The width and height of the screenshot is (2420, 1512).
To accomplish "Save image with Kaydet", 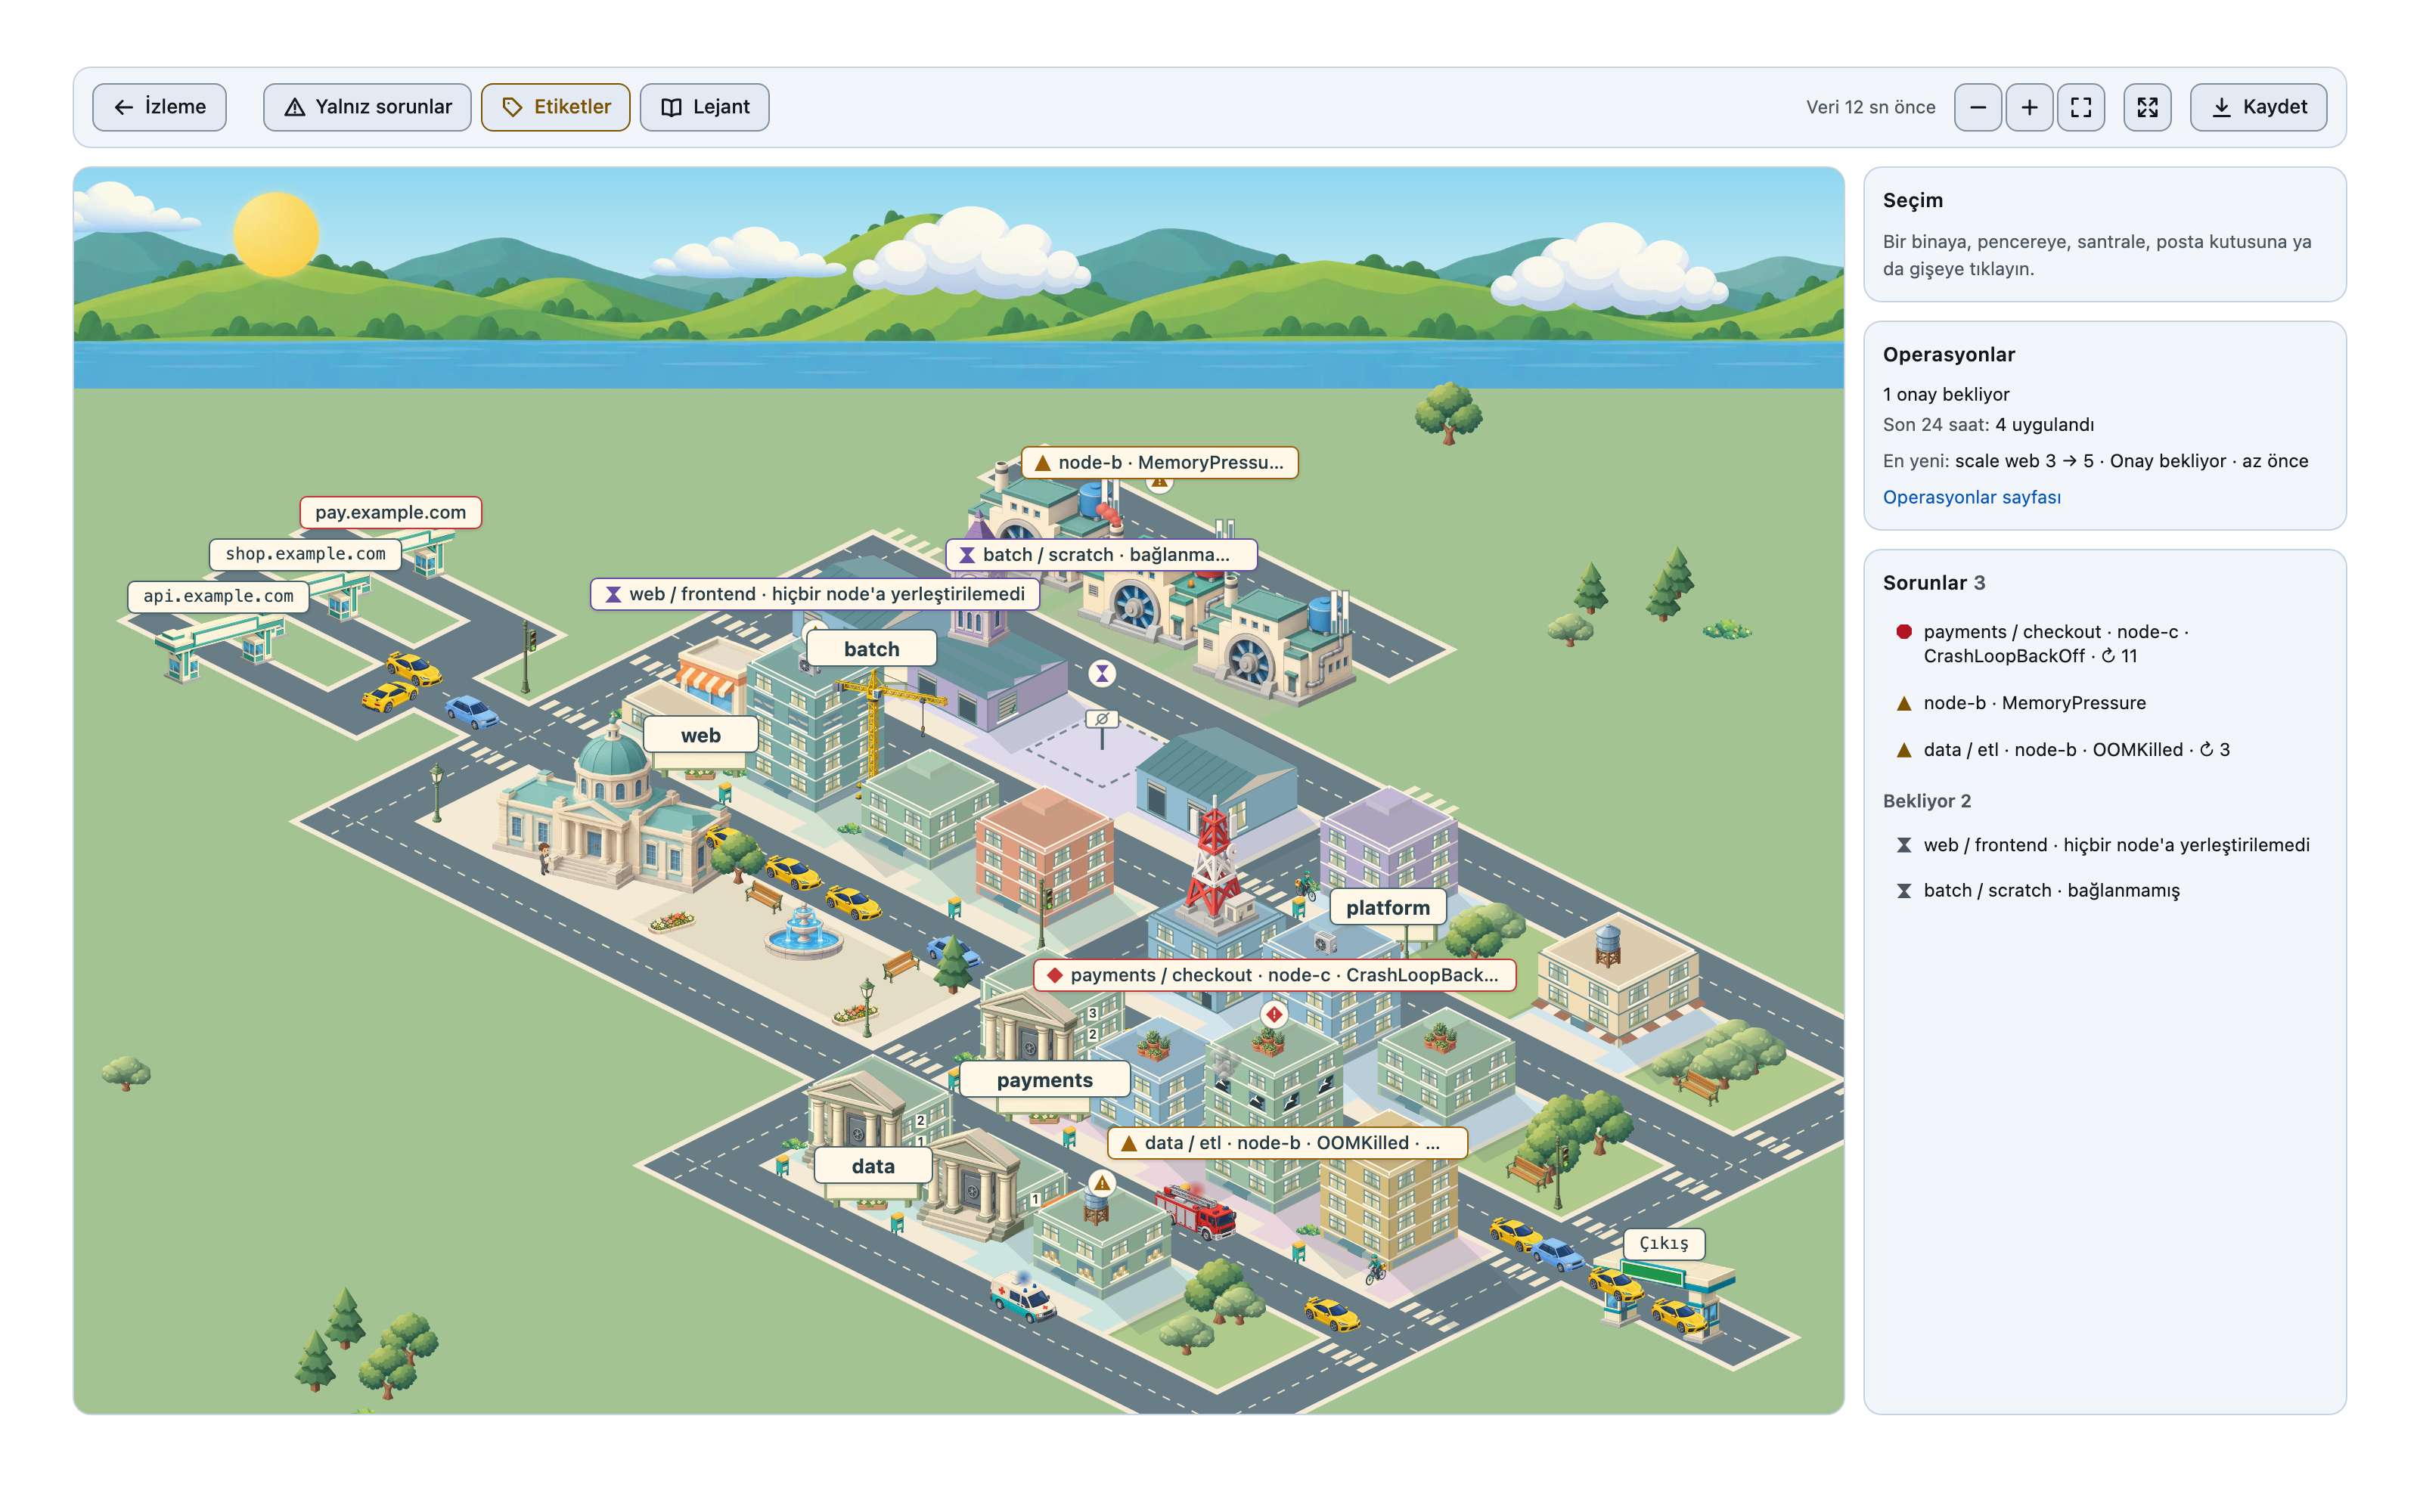I will point(2258,107).
